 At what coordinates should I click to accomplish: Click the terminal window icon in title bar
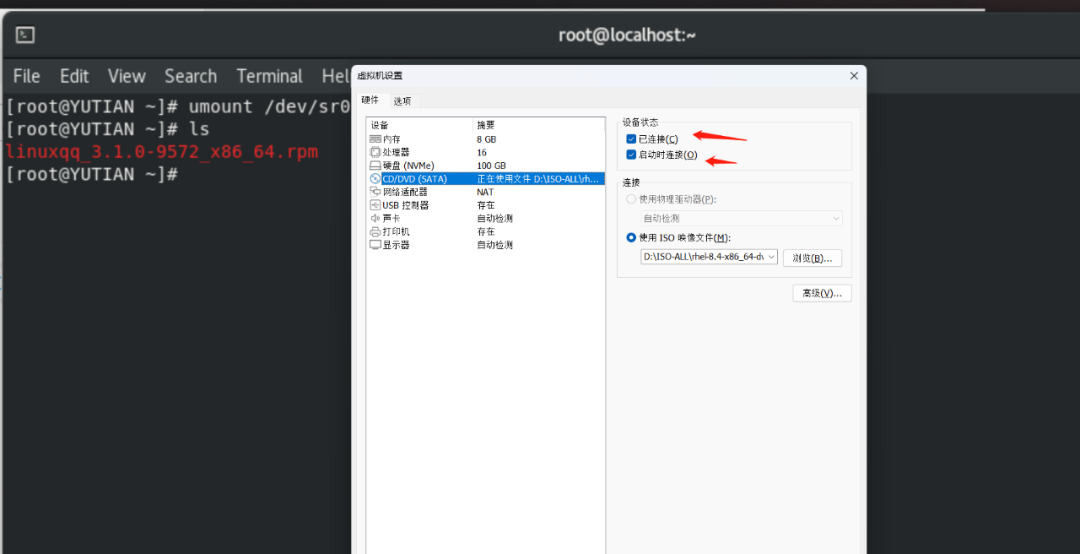(x=25, y=34)
